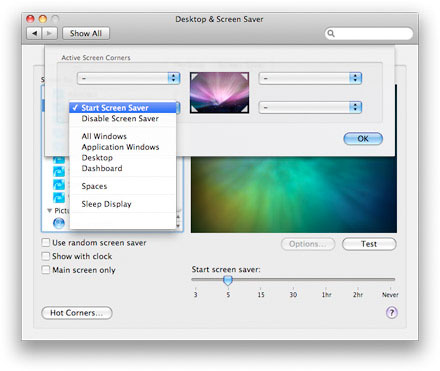The height and width of the screenshot is (371, 440).
Task: Choose Spaces in the corner menu
Action: (123, 186)
